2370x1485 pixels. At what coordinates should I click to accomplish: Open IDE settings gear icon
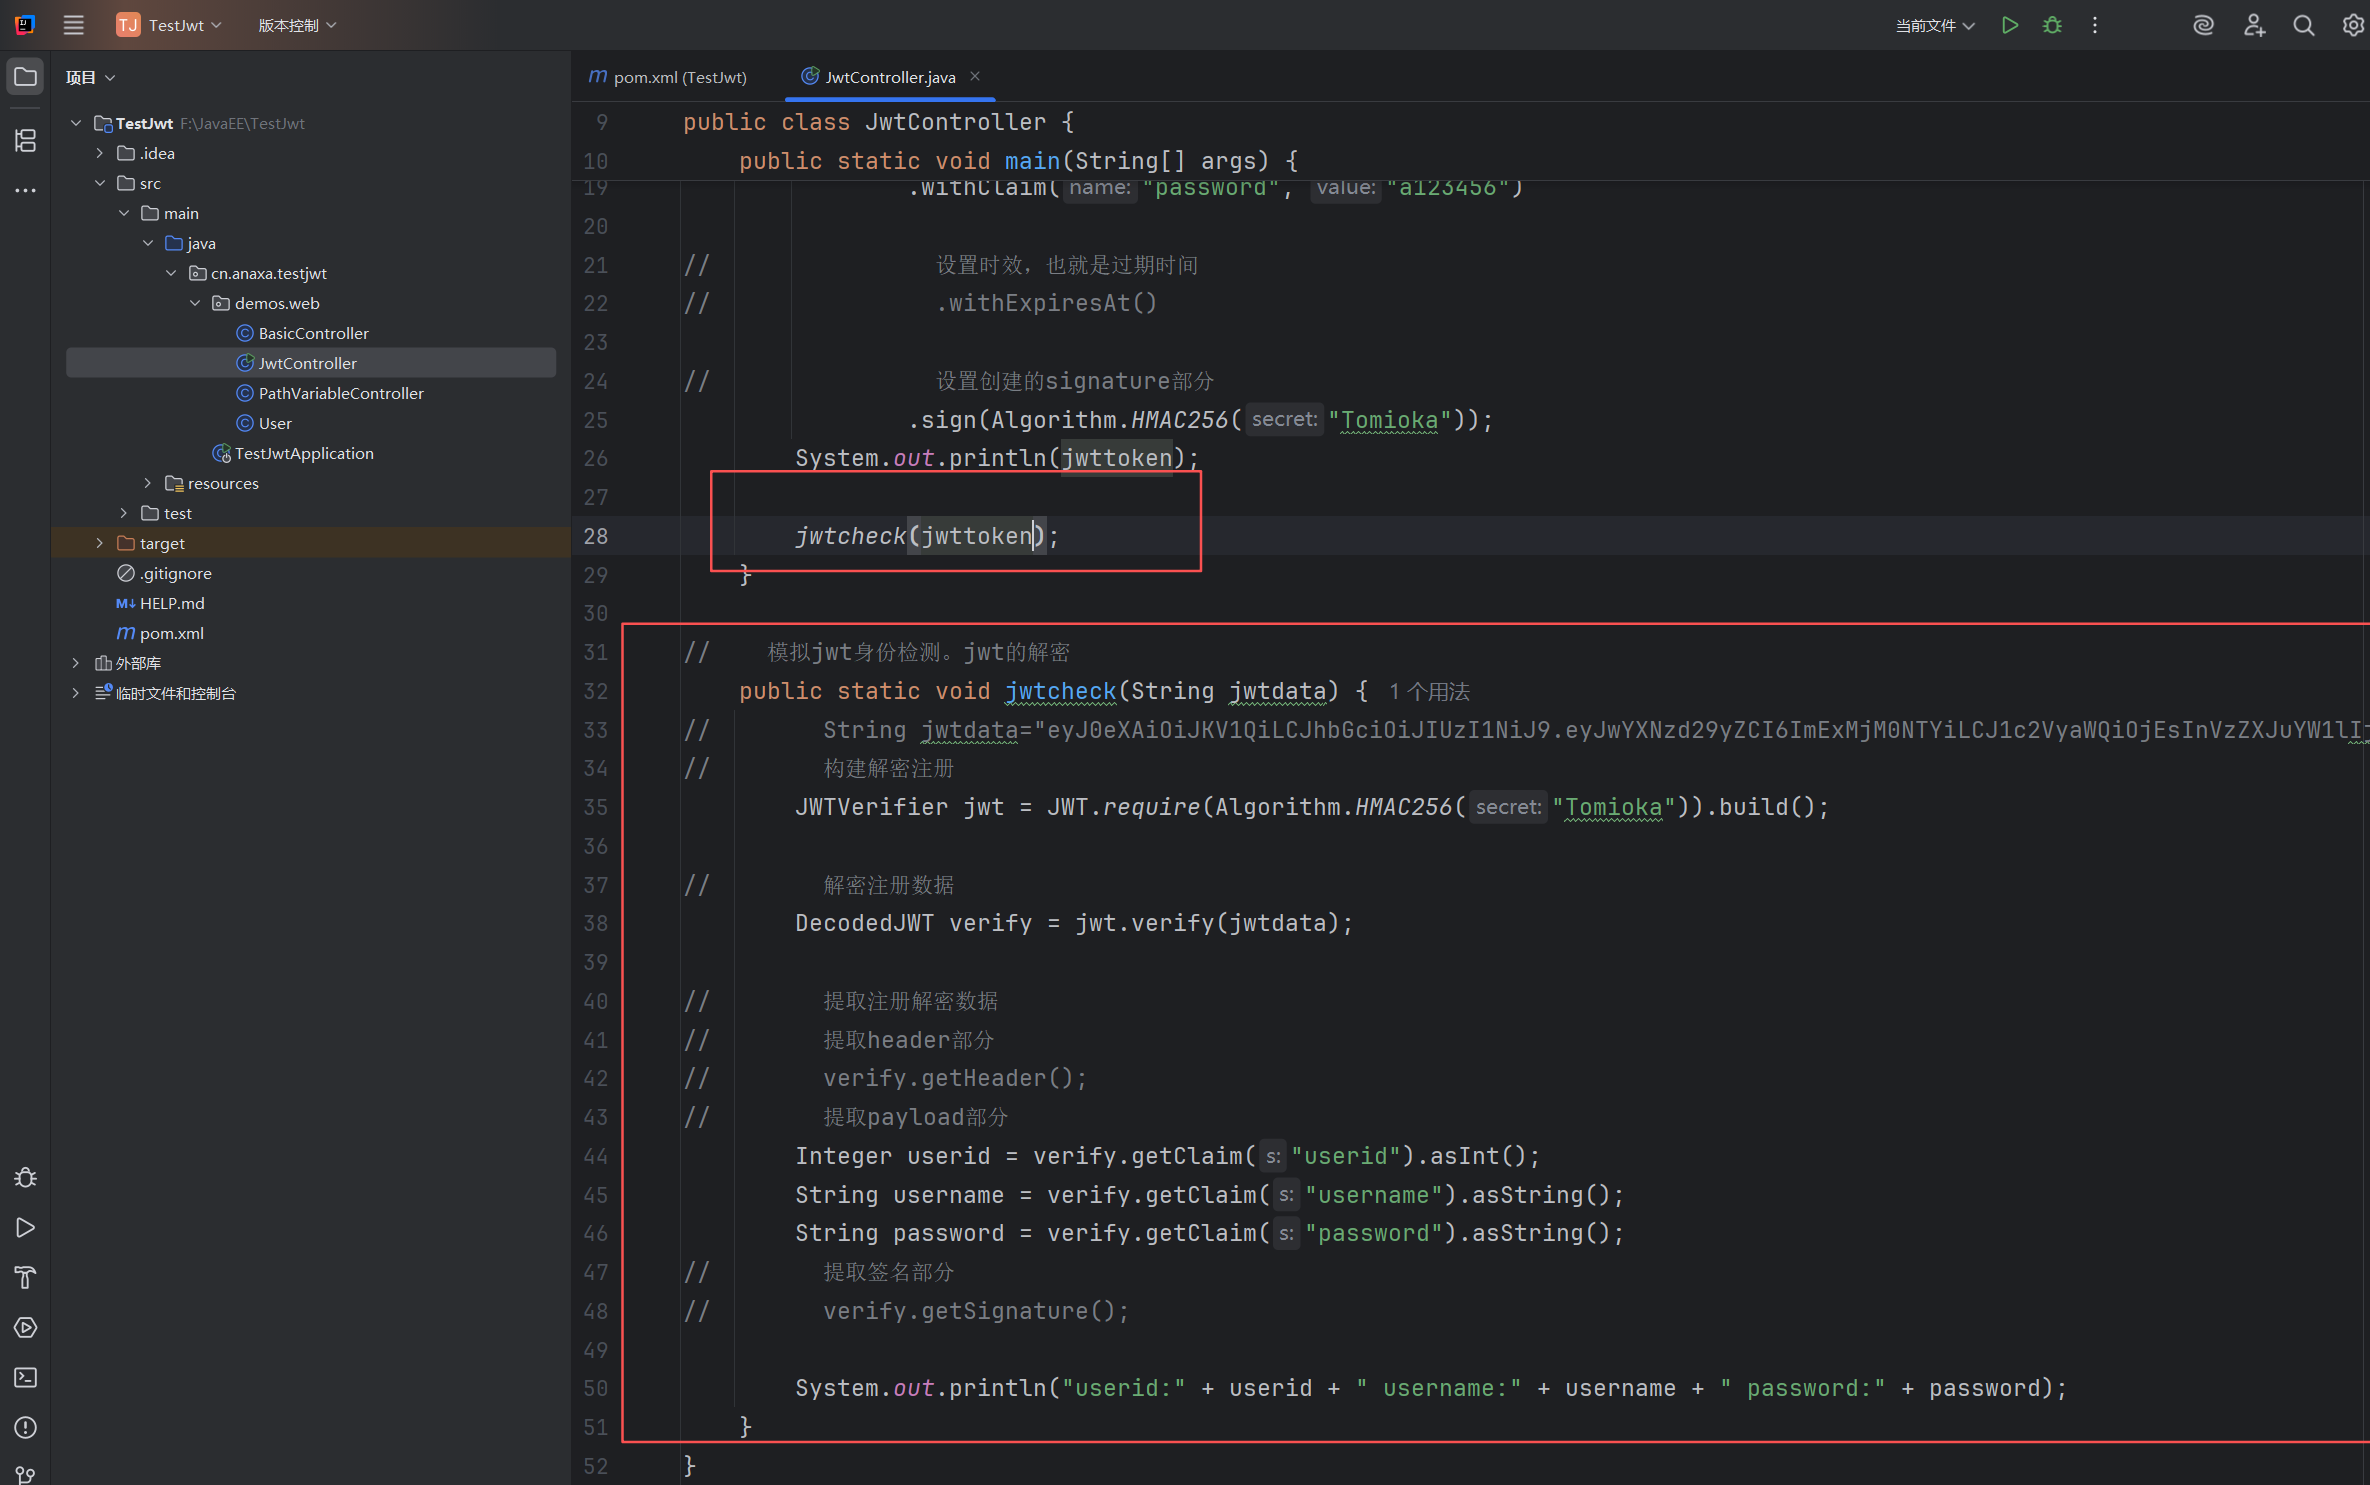[2353, 25]
